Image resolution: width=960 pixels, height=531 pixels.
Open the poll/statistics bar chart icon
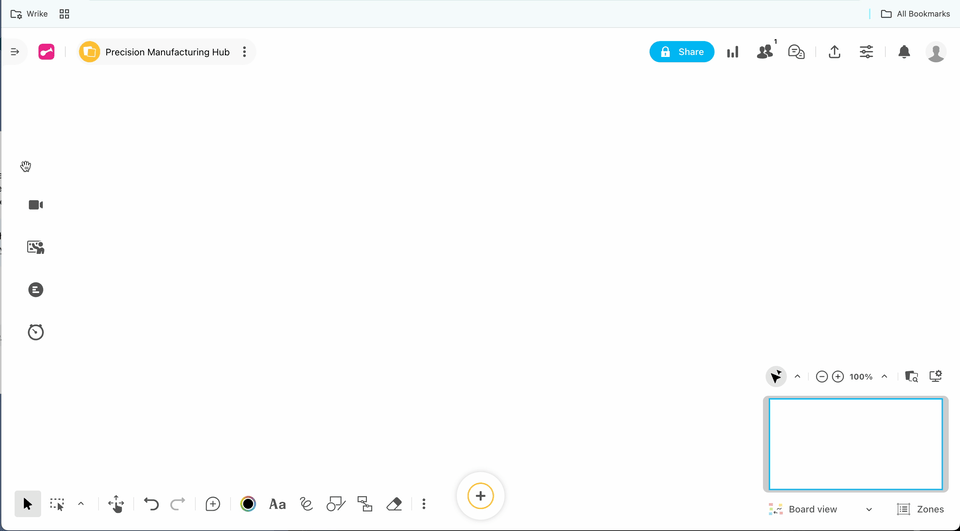pyautogui.click(x=733, y=52)
